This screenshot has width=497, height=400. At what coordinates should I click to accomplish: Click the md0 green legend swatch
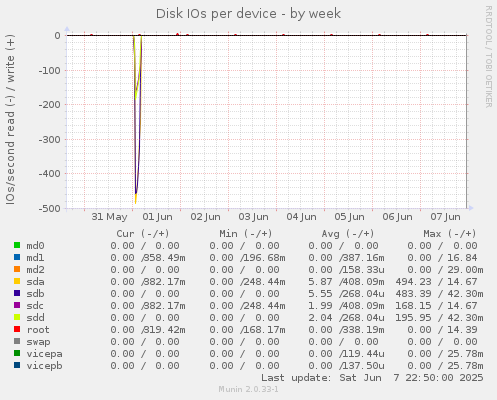17,245
